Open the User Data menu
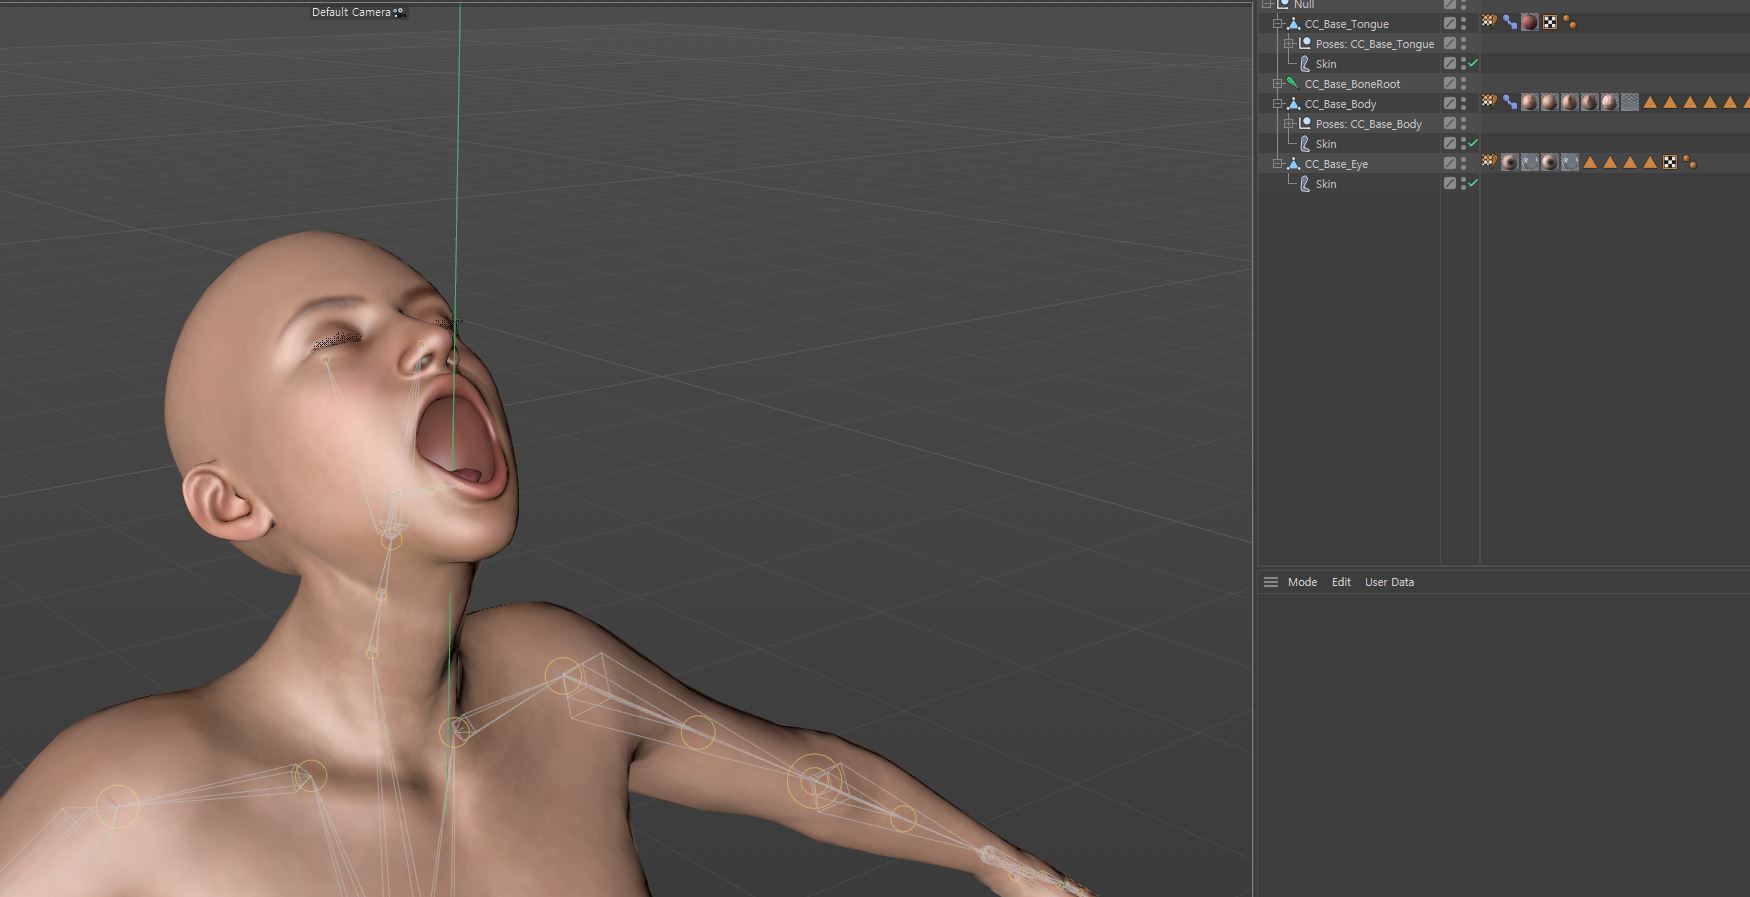Image resolution: width=1750 pixels, height=897 pixels. click(x=1389, y=582)
